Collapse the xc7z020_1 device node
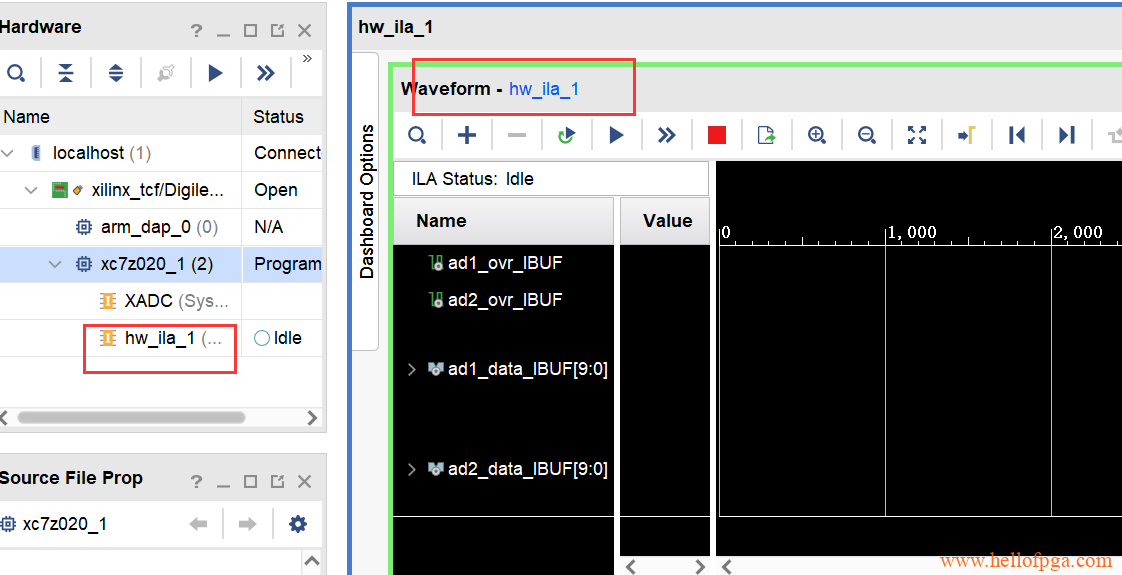This screenshot has height=575, width=1122. click(56, 264)
